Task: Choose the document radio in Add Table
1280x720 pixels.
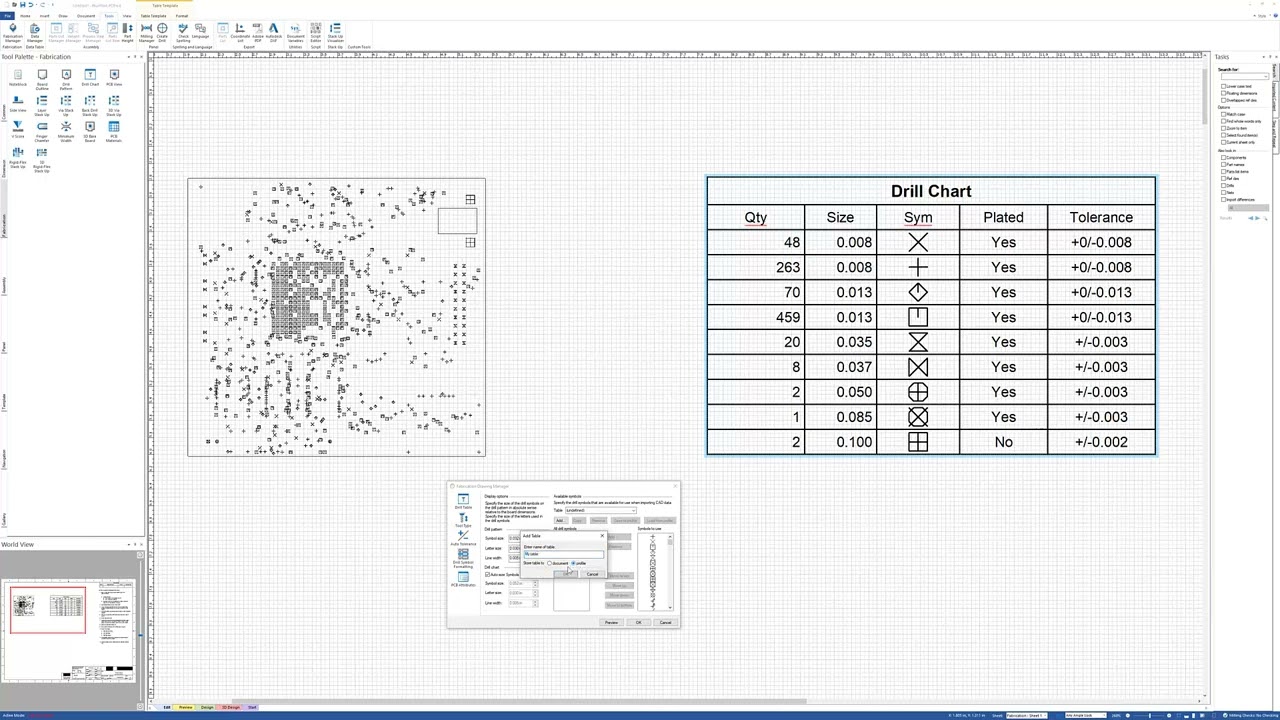Action: coord(549,563)
